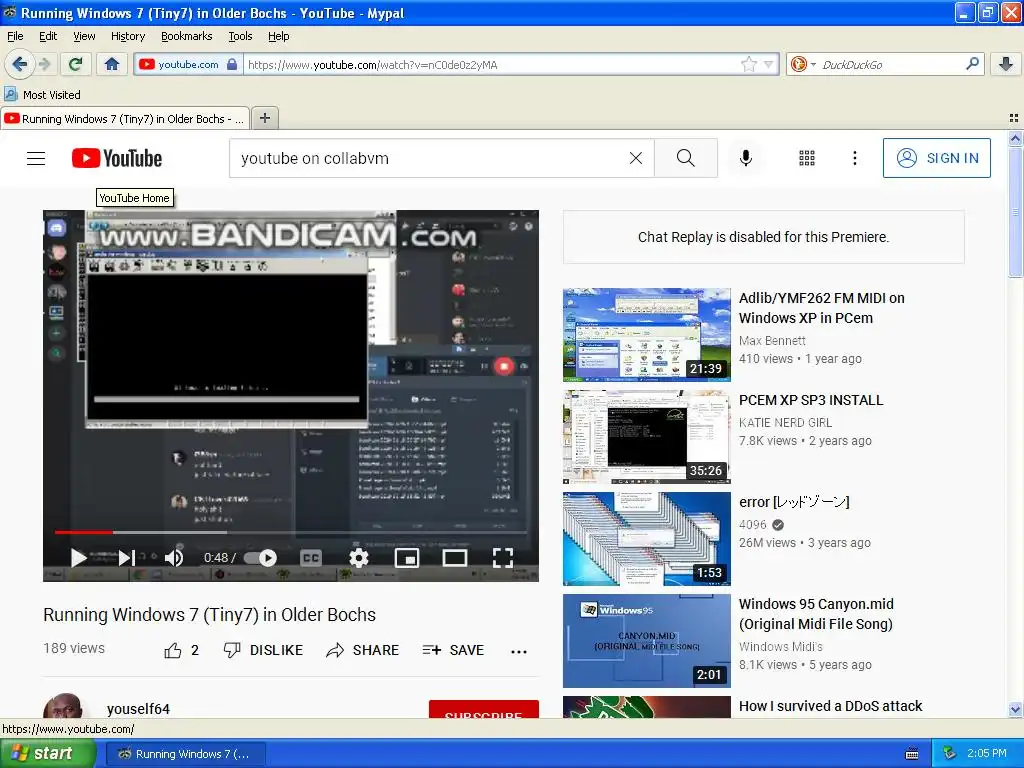Viewport: 1024px width, 768px height.
Task: Open the DuckDuckGo search engine selector
Action: click(x=803, y=64)
